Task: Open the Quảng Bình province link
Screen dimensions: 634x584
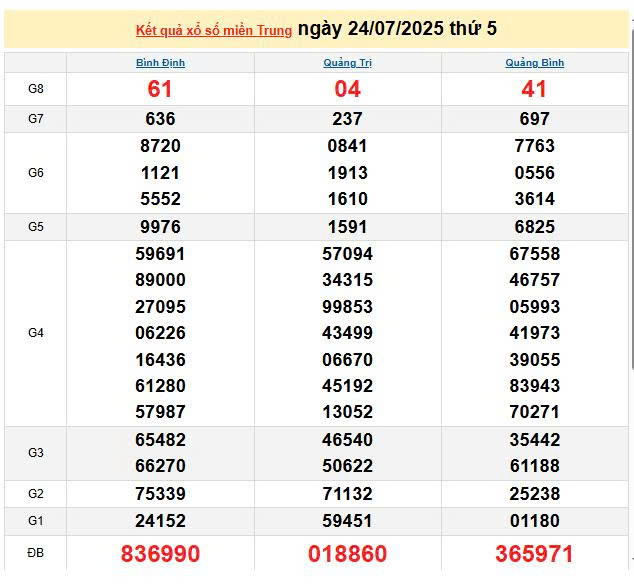Action: tap(535, 63)
